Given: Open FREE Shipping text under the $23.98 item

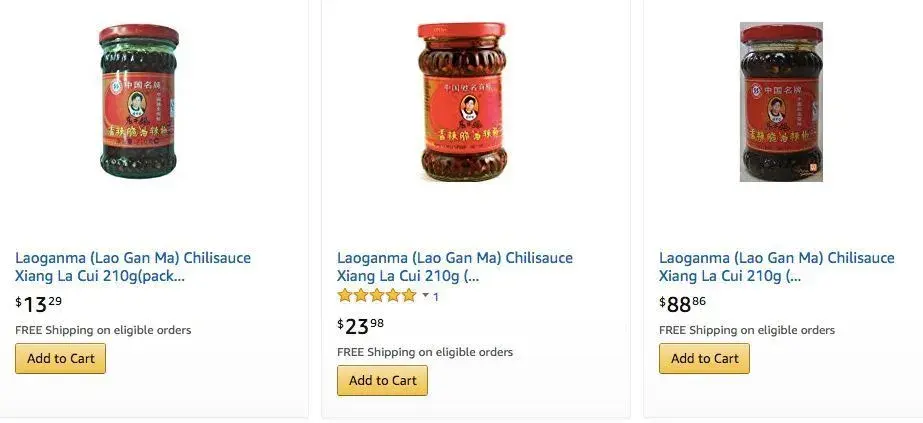Looking at the screenshot, I should click(x=425, y=352).
